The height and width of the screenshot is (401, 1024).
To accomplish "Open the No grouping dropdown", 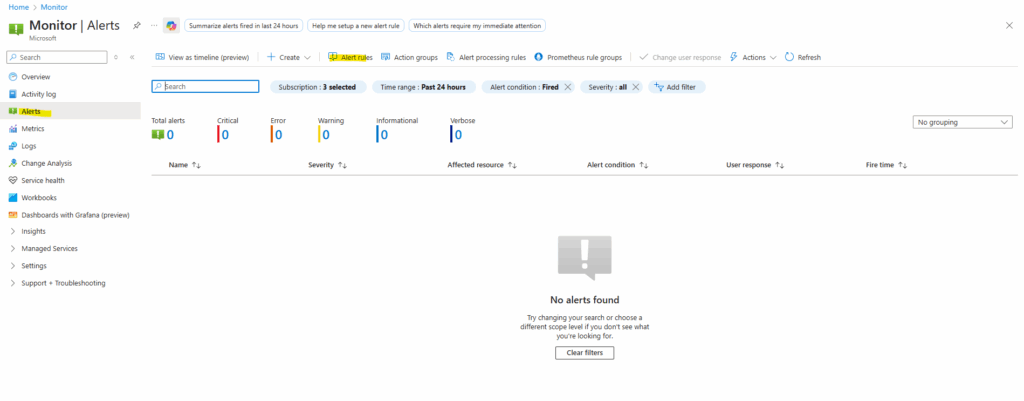I will tap(962, 122).
